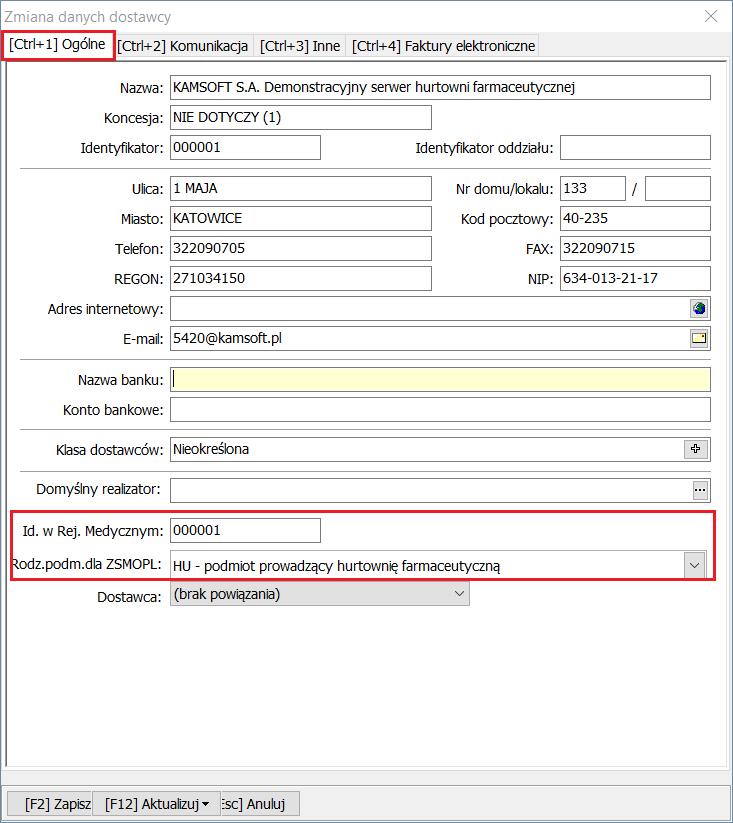Click the FAX field 322090715

[635, 248]
